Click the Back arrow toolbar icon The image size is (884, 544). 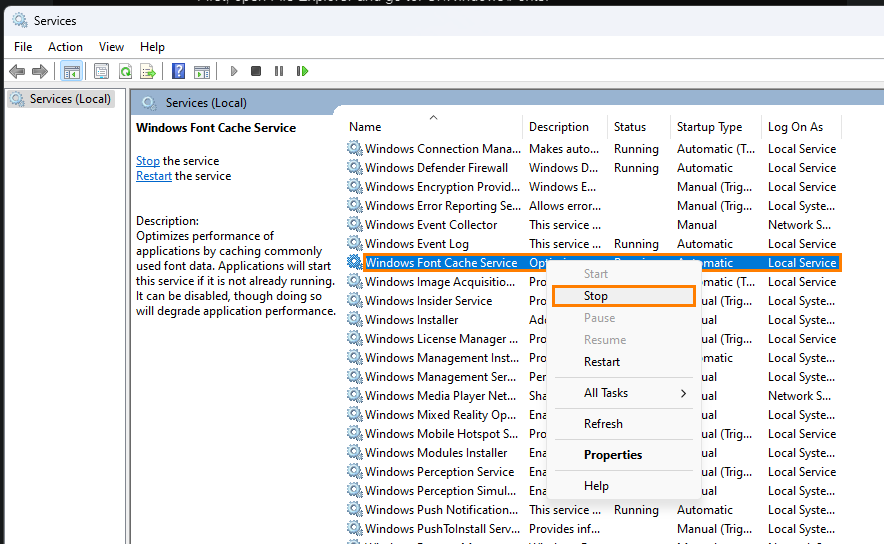17,71
